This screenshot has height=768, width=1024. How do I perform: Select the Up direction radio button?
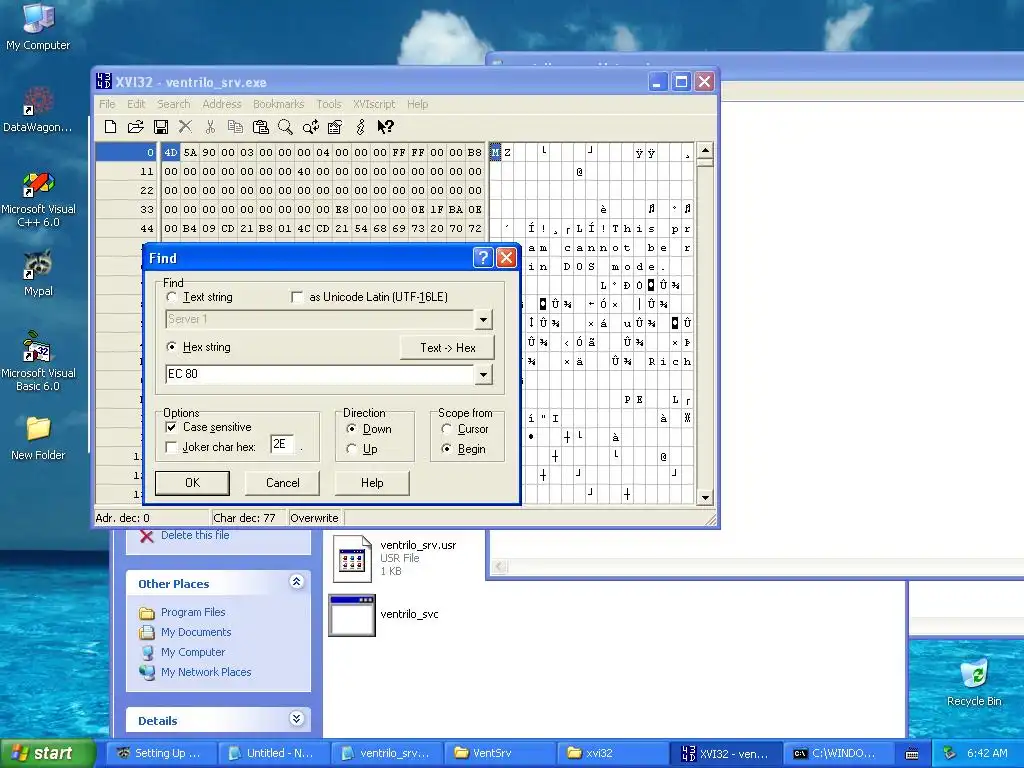(351, 449)
